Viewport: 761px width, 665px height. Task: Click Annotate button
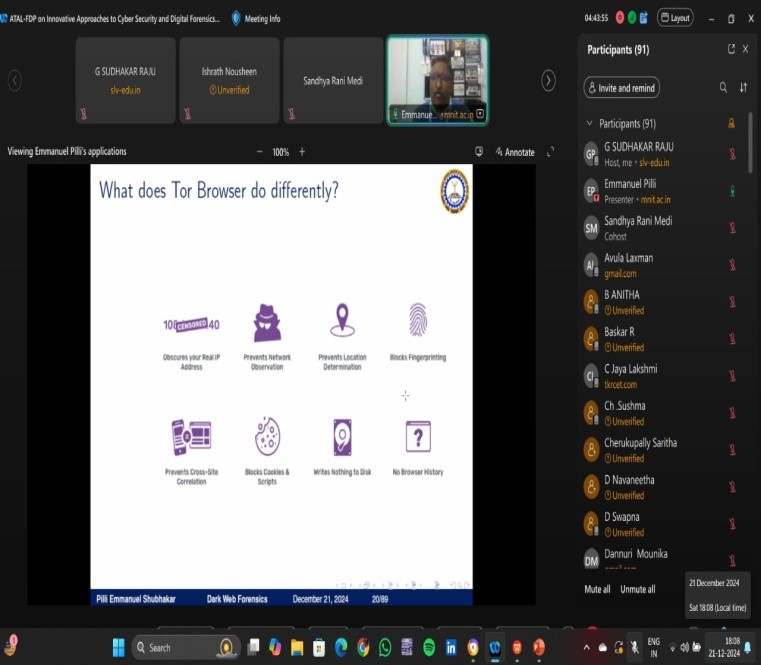click(x=515, y=152)
